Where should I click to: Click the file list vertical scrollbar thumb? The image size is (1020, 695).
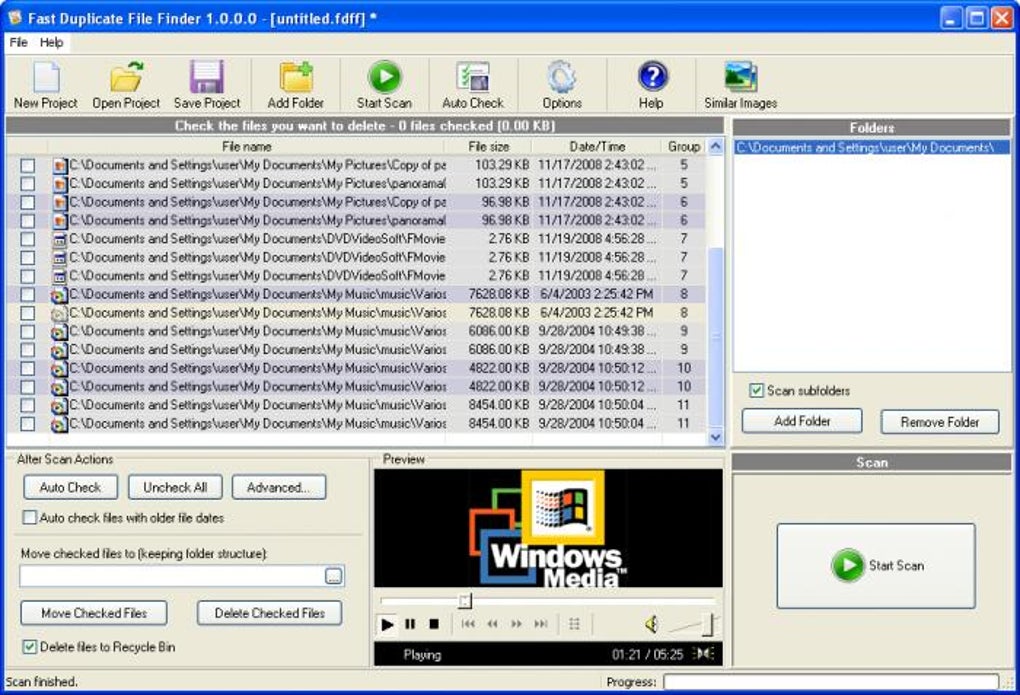(x=715, y=336)
